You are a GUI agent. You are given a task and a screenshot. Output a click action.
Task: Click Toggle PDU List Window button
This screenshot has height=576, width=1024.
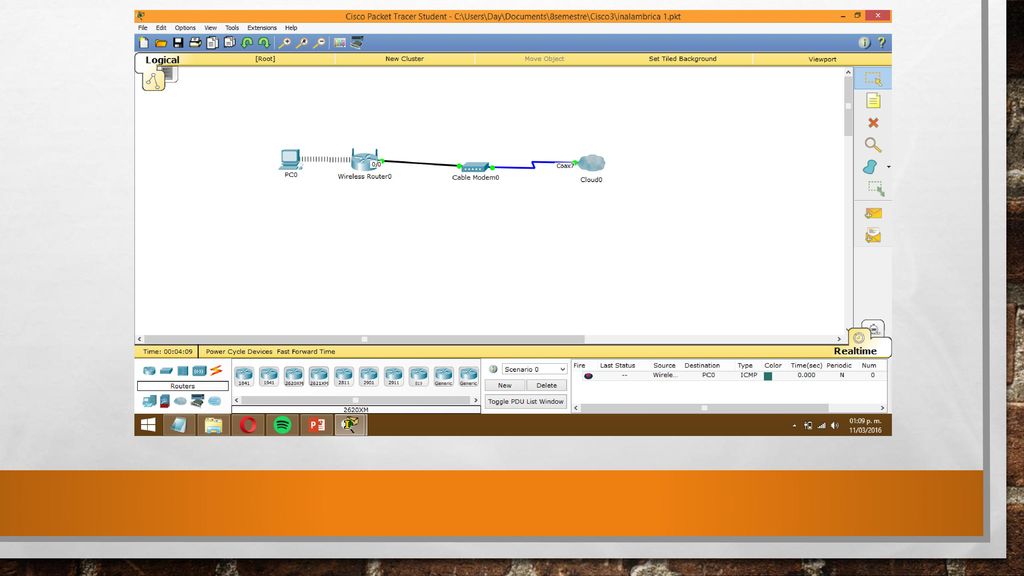[x=526, y=402]
